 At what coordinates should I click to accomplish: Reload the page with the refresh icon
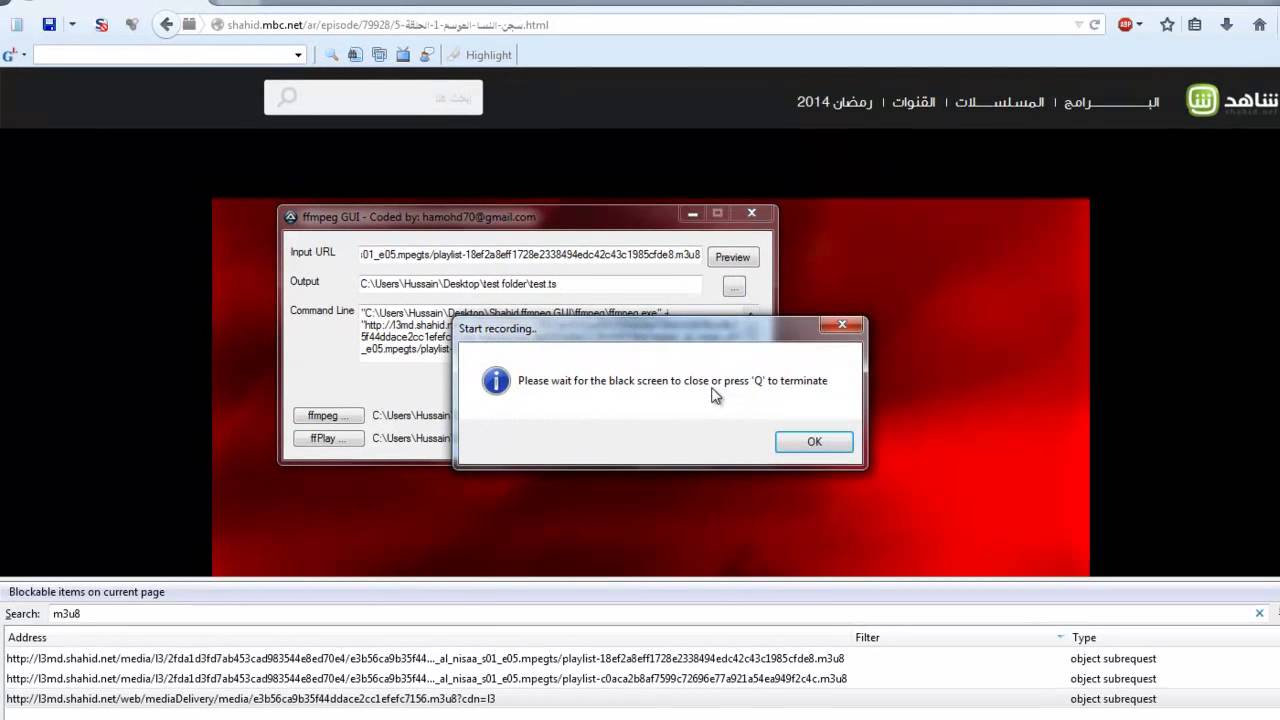(1095, 25)
